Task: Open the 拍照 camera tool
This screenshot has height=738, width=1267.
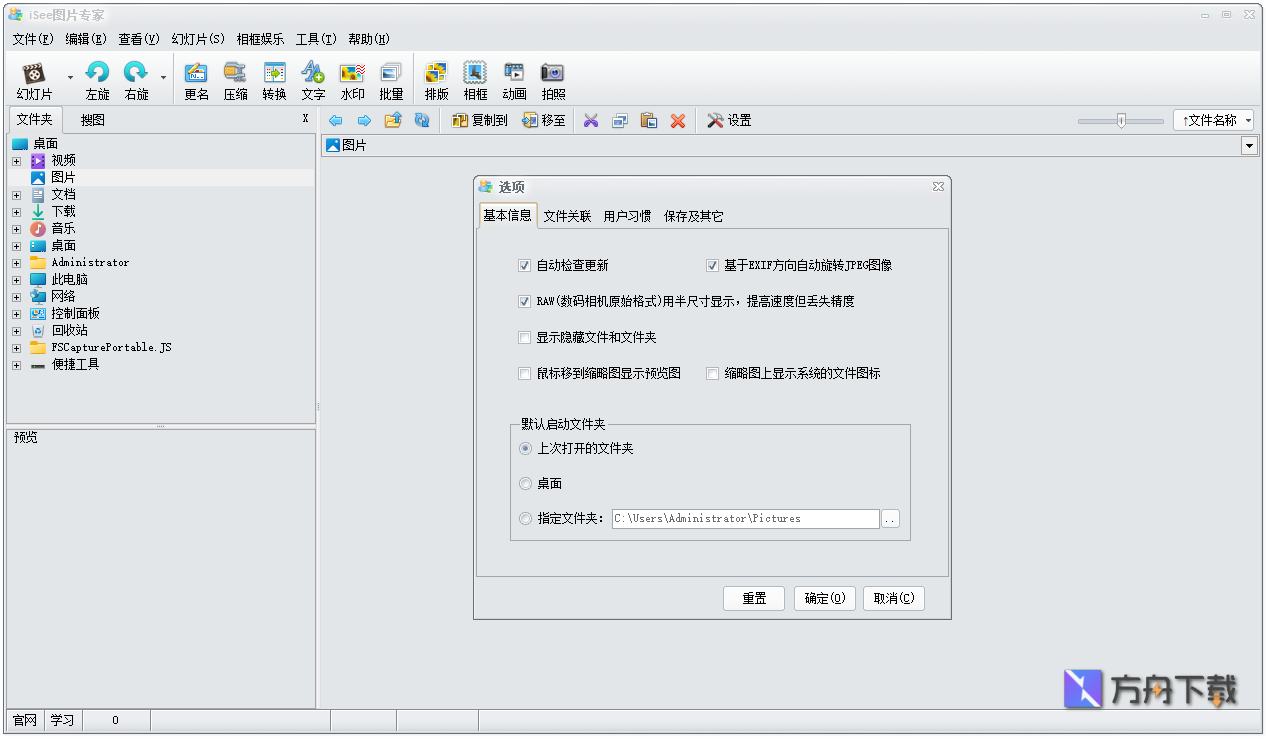Action: click(x=553, y=81)
